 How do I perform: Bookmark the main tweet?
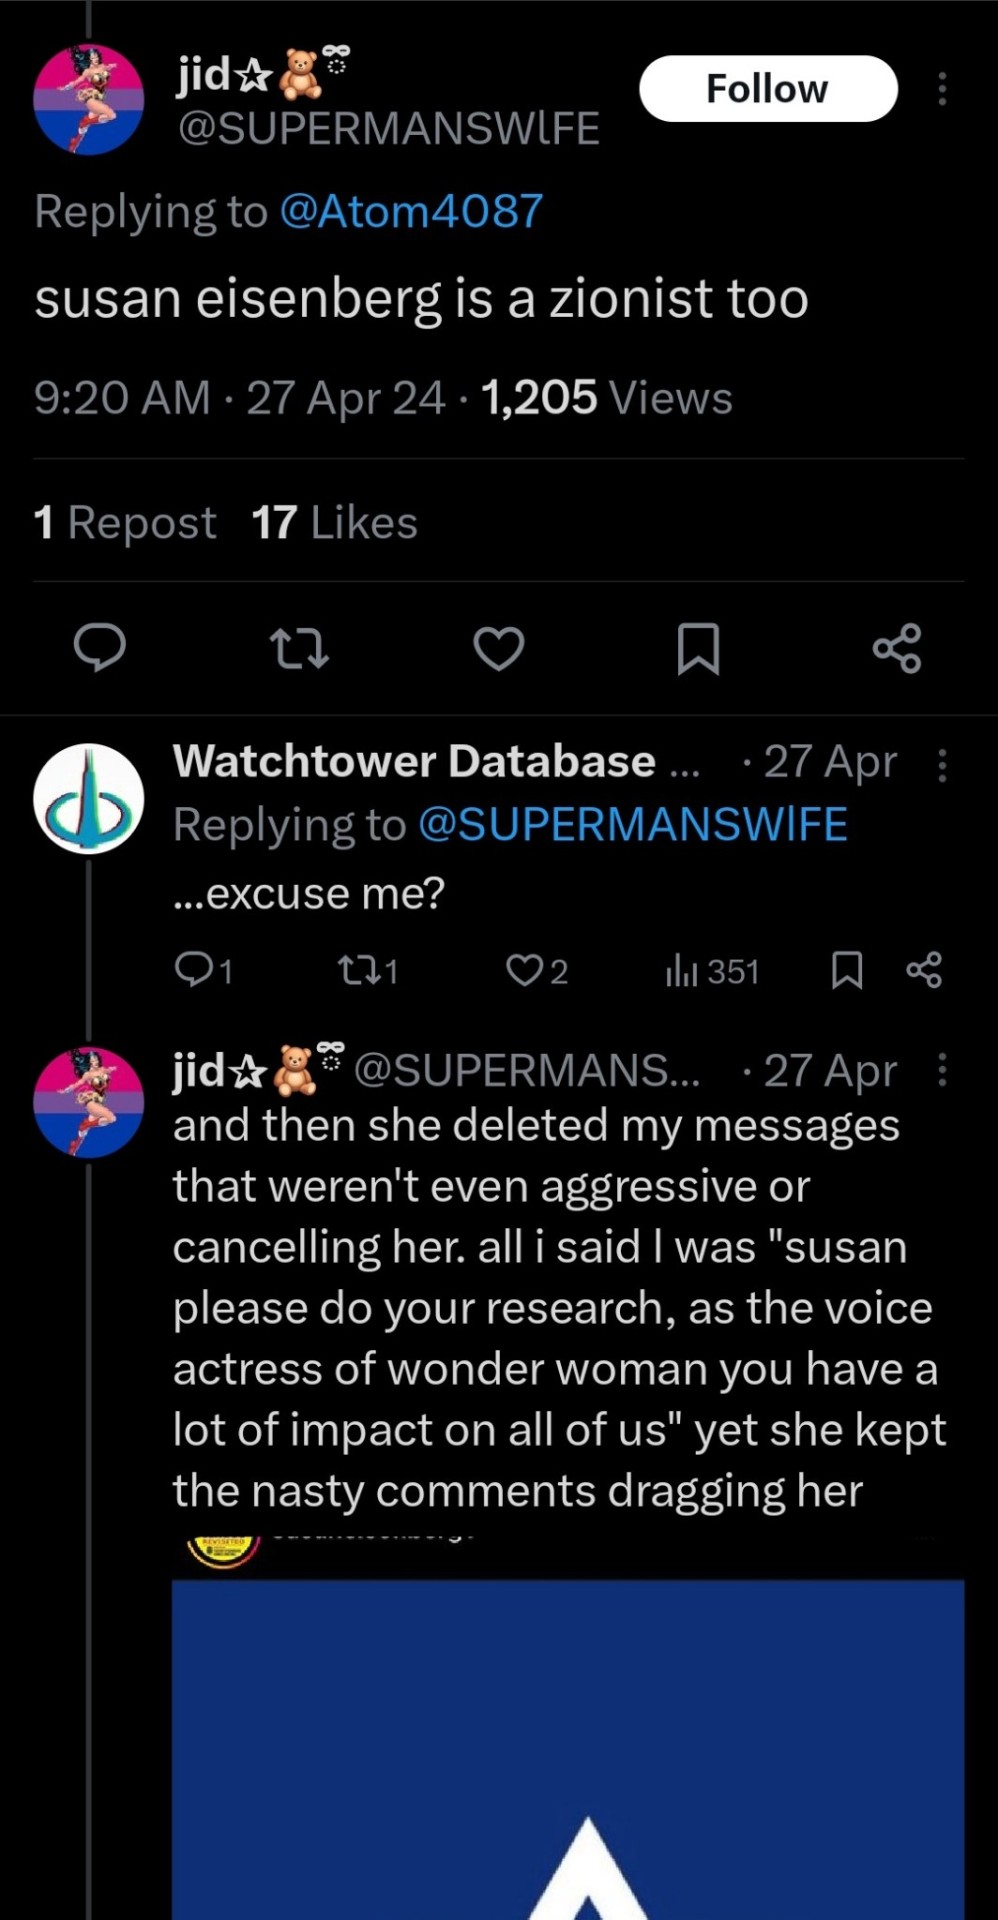point(698,648)
